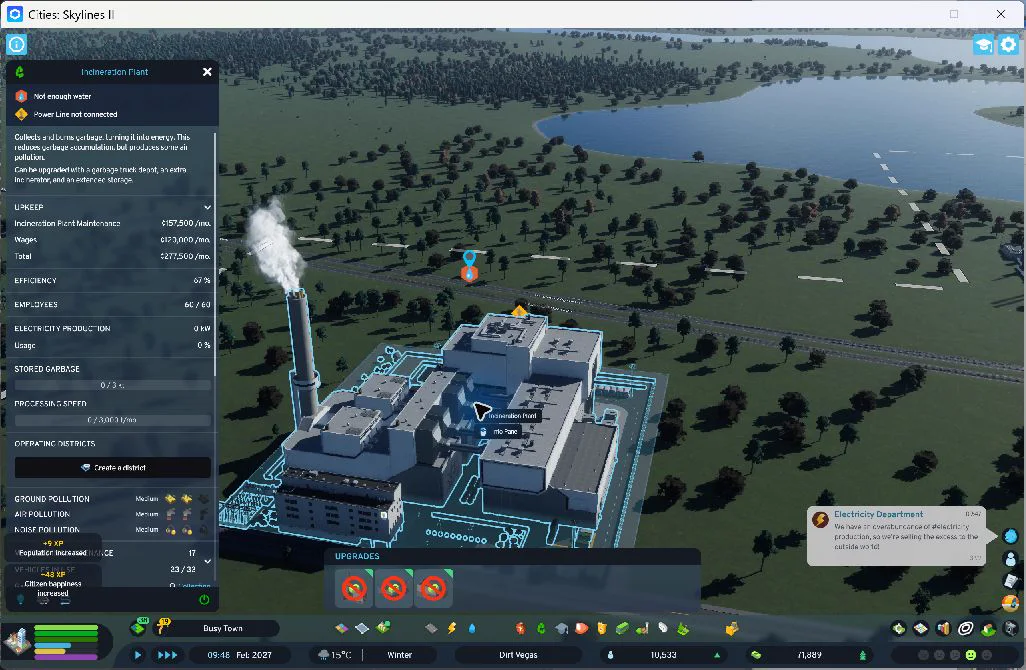Expand the vehicles section chevron
Screen dimensions: 1026x670
[x=207, y=561]
